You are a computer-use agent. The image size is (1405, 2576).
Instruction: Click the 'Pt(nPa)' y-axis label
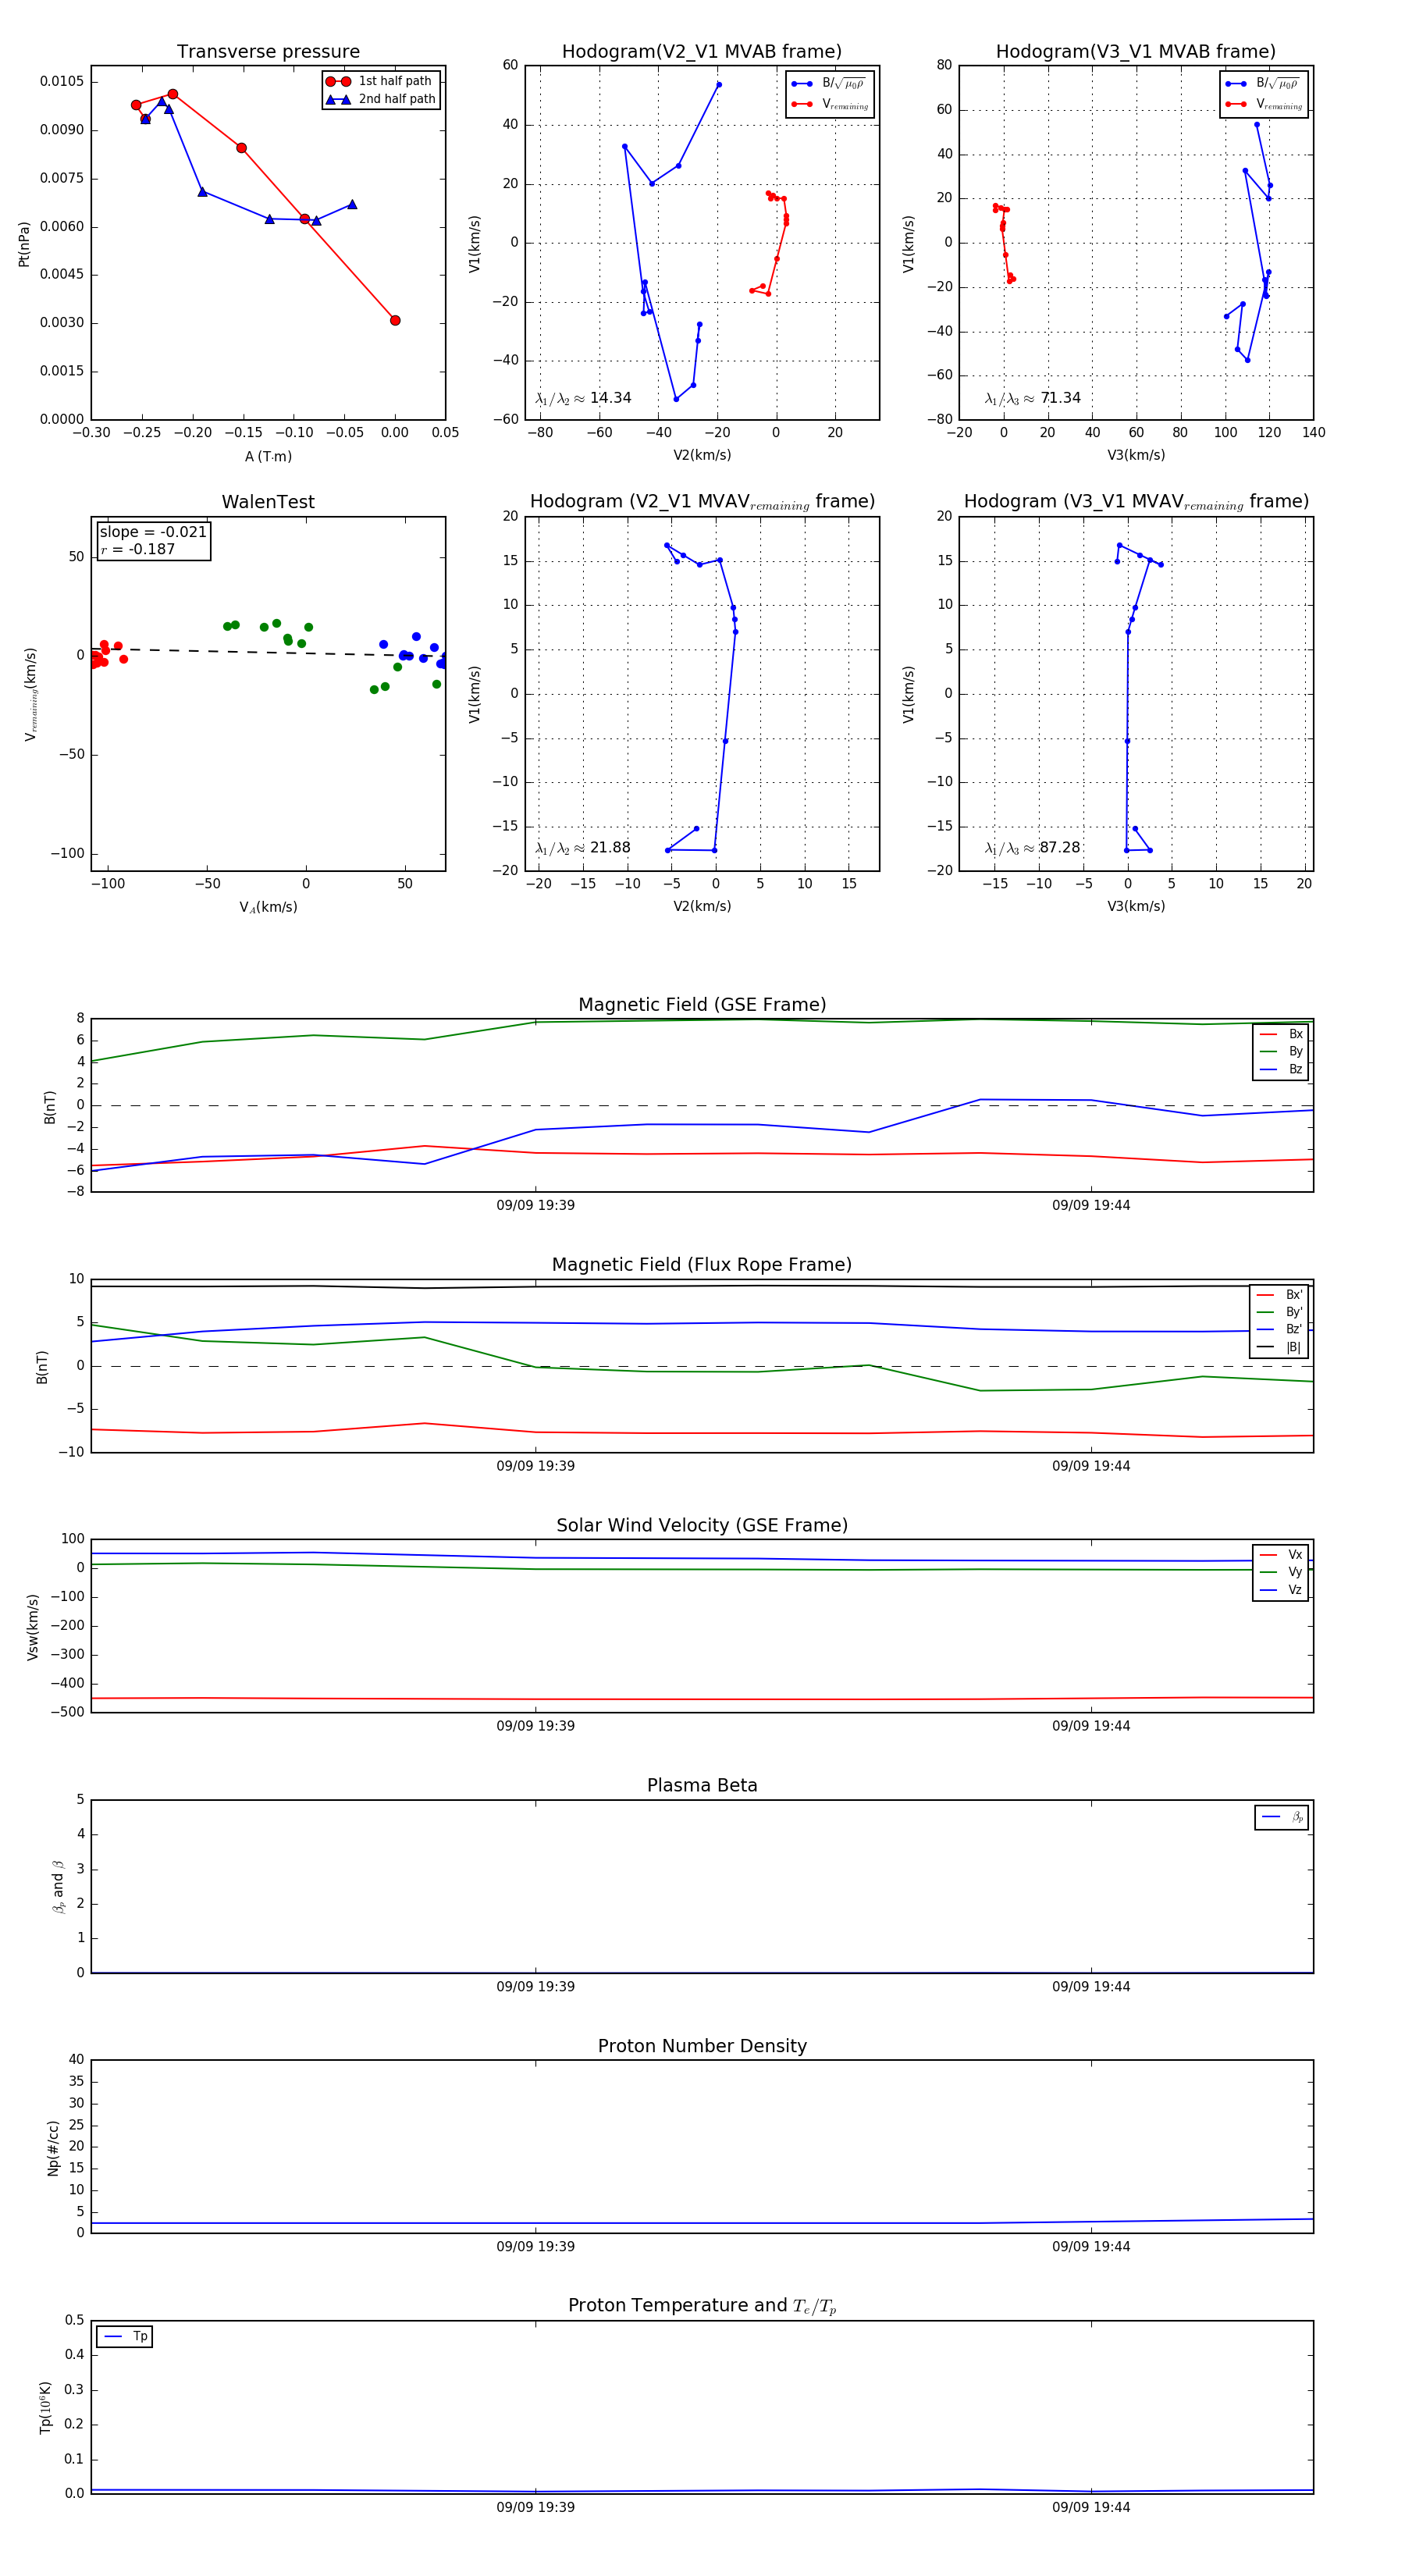click(24, 243)
